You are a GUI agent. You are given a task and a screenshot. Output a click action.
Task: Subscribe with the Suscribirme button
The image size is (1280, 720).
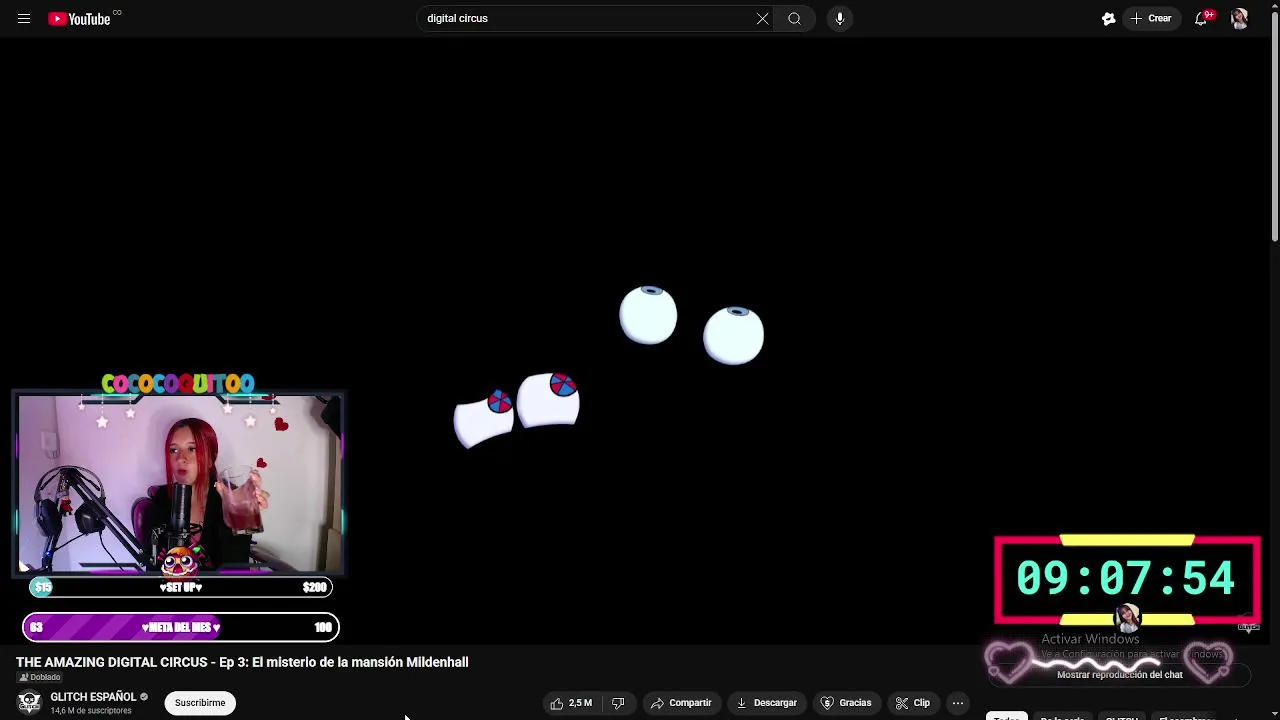[200, 703]
